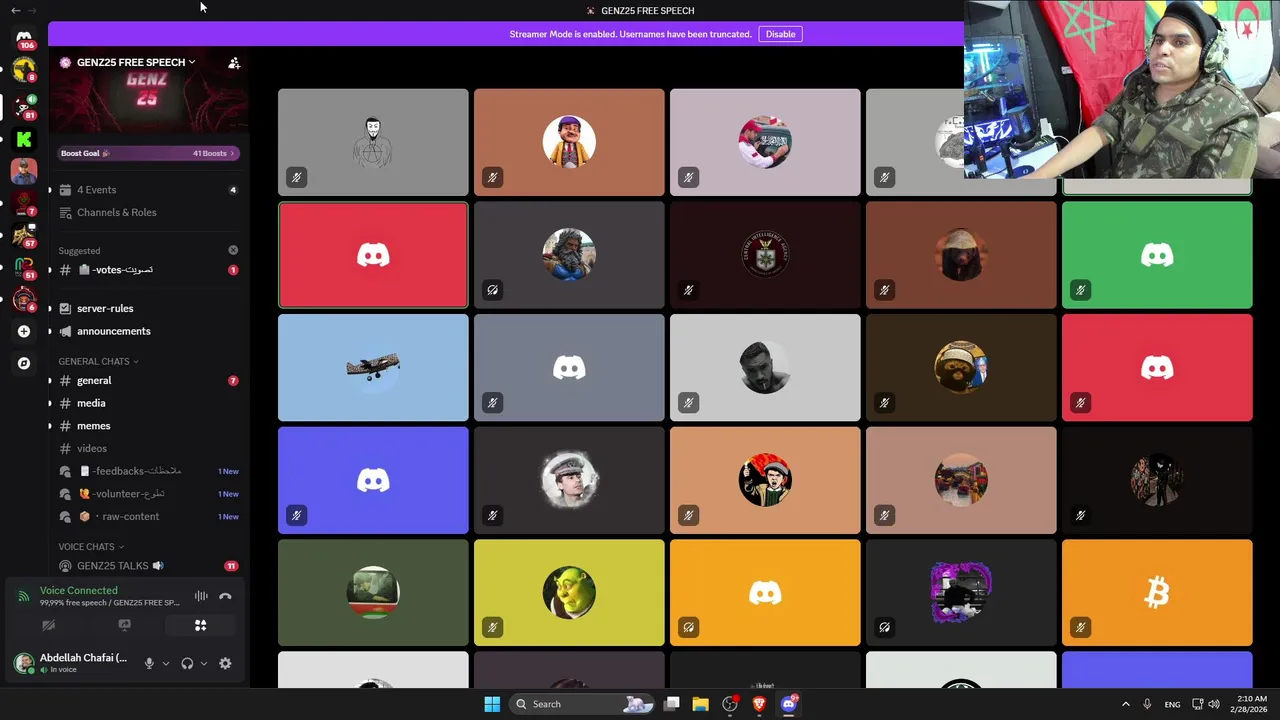
Task: Open the memes channel
Action: point(148,426)
